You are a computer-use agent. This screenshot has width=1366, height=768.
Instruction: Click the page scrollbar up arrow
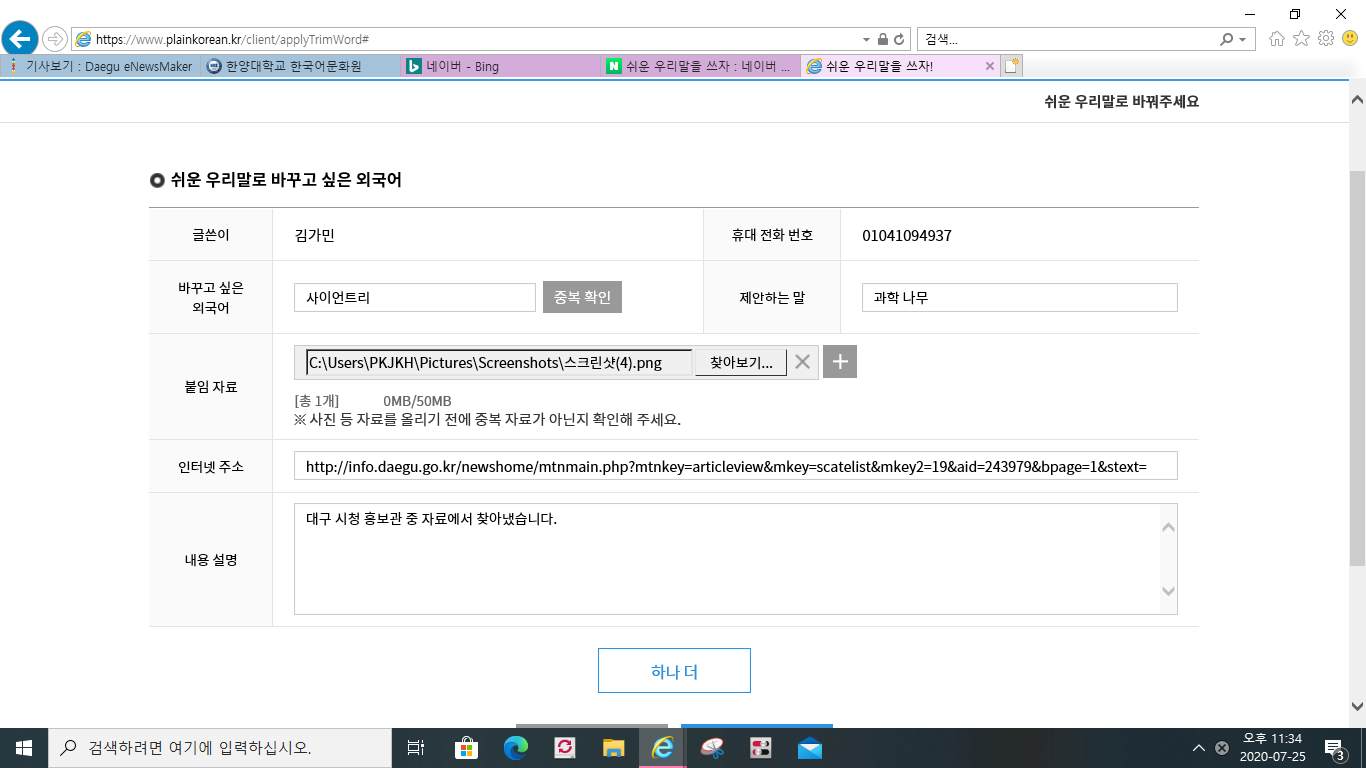click(x=1357, y=100)
